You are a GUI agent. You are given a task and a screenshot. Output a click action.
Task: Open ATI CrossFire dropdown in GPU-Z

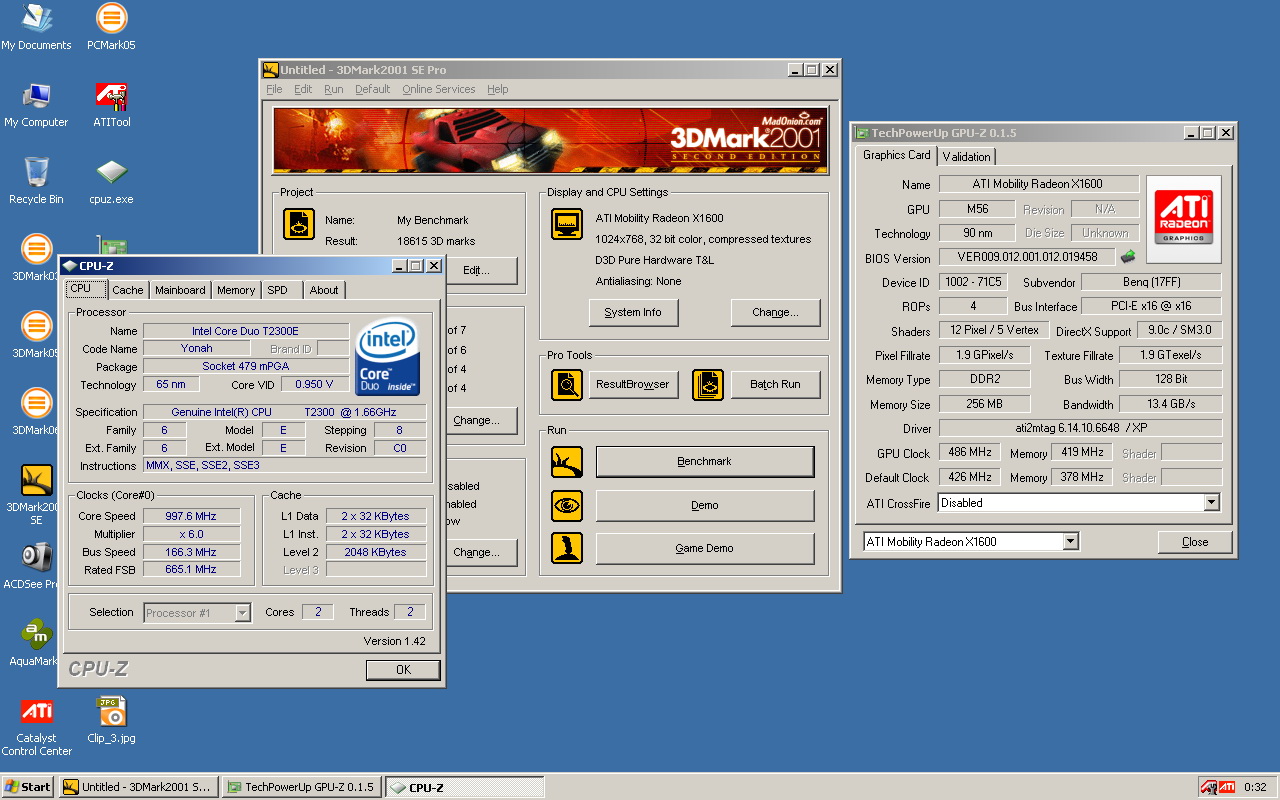point(1211,503)
